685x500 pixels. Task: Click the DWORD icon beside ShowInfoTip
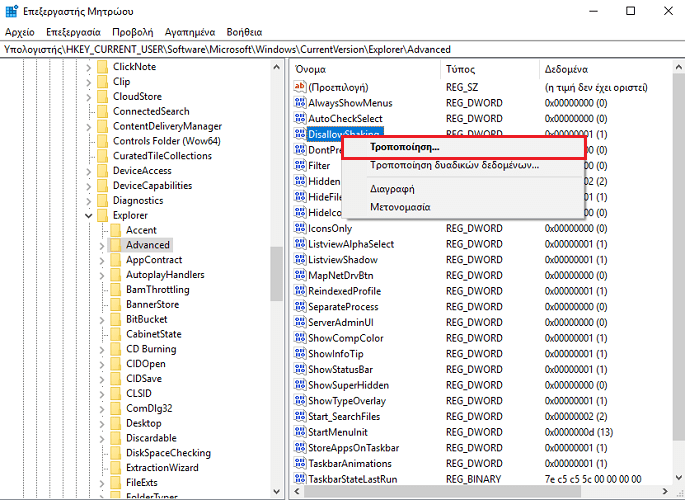point(300,354)
